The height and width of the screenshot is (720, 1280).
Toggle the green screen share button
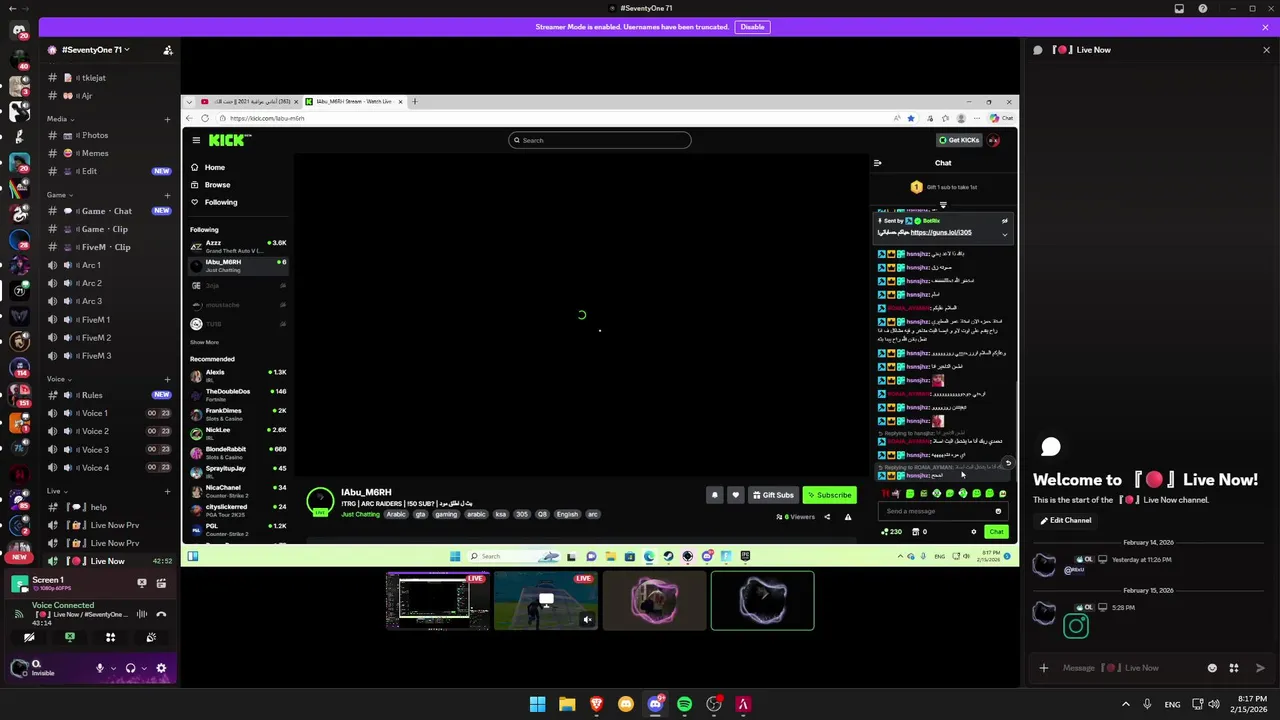(70, 637)
